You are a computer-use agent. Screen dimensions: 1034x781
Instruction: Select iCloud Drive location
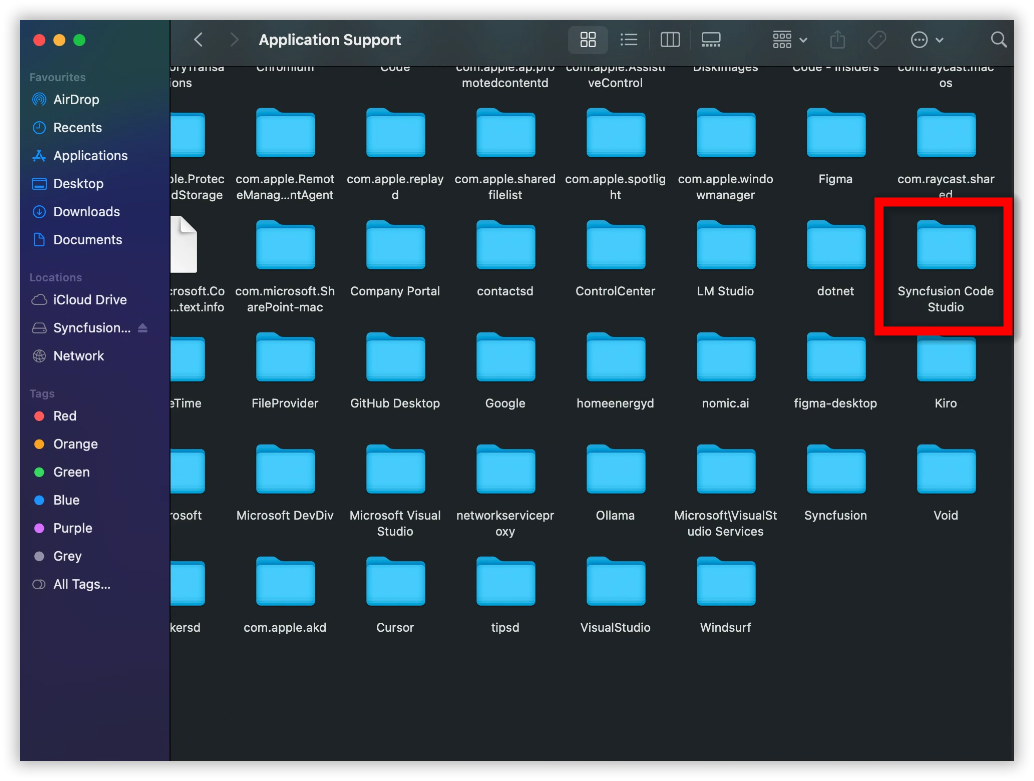tap(90, 300)
